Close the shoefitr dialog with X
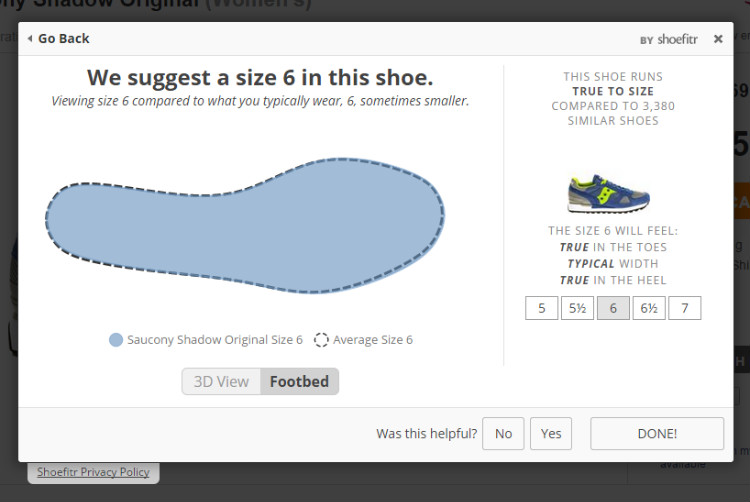This screenshot has width=750, height=502. [718, 39]
